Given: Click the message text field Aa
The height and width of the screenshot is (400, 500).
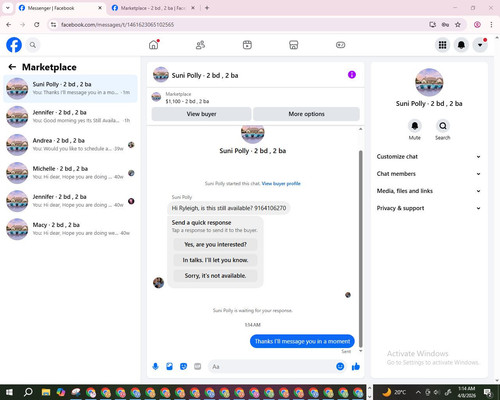Looking at the screenshot, I should click(x=272, y=367).
